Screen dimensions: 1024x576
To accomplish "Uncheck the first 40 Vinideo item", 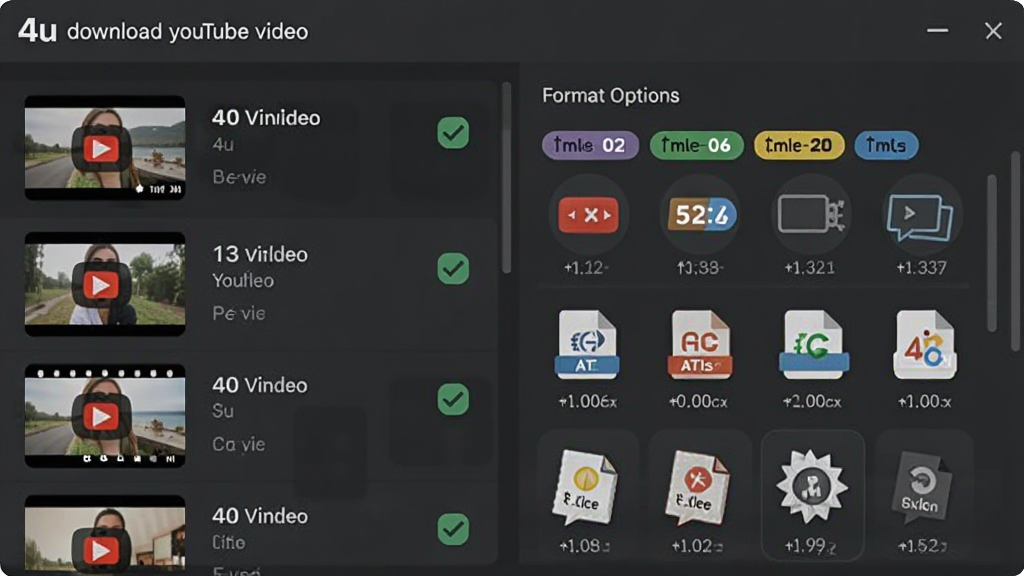I will pyautogui.click(x=453, y=133).
